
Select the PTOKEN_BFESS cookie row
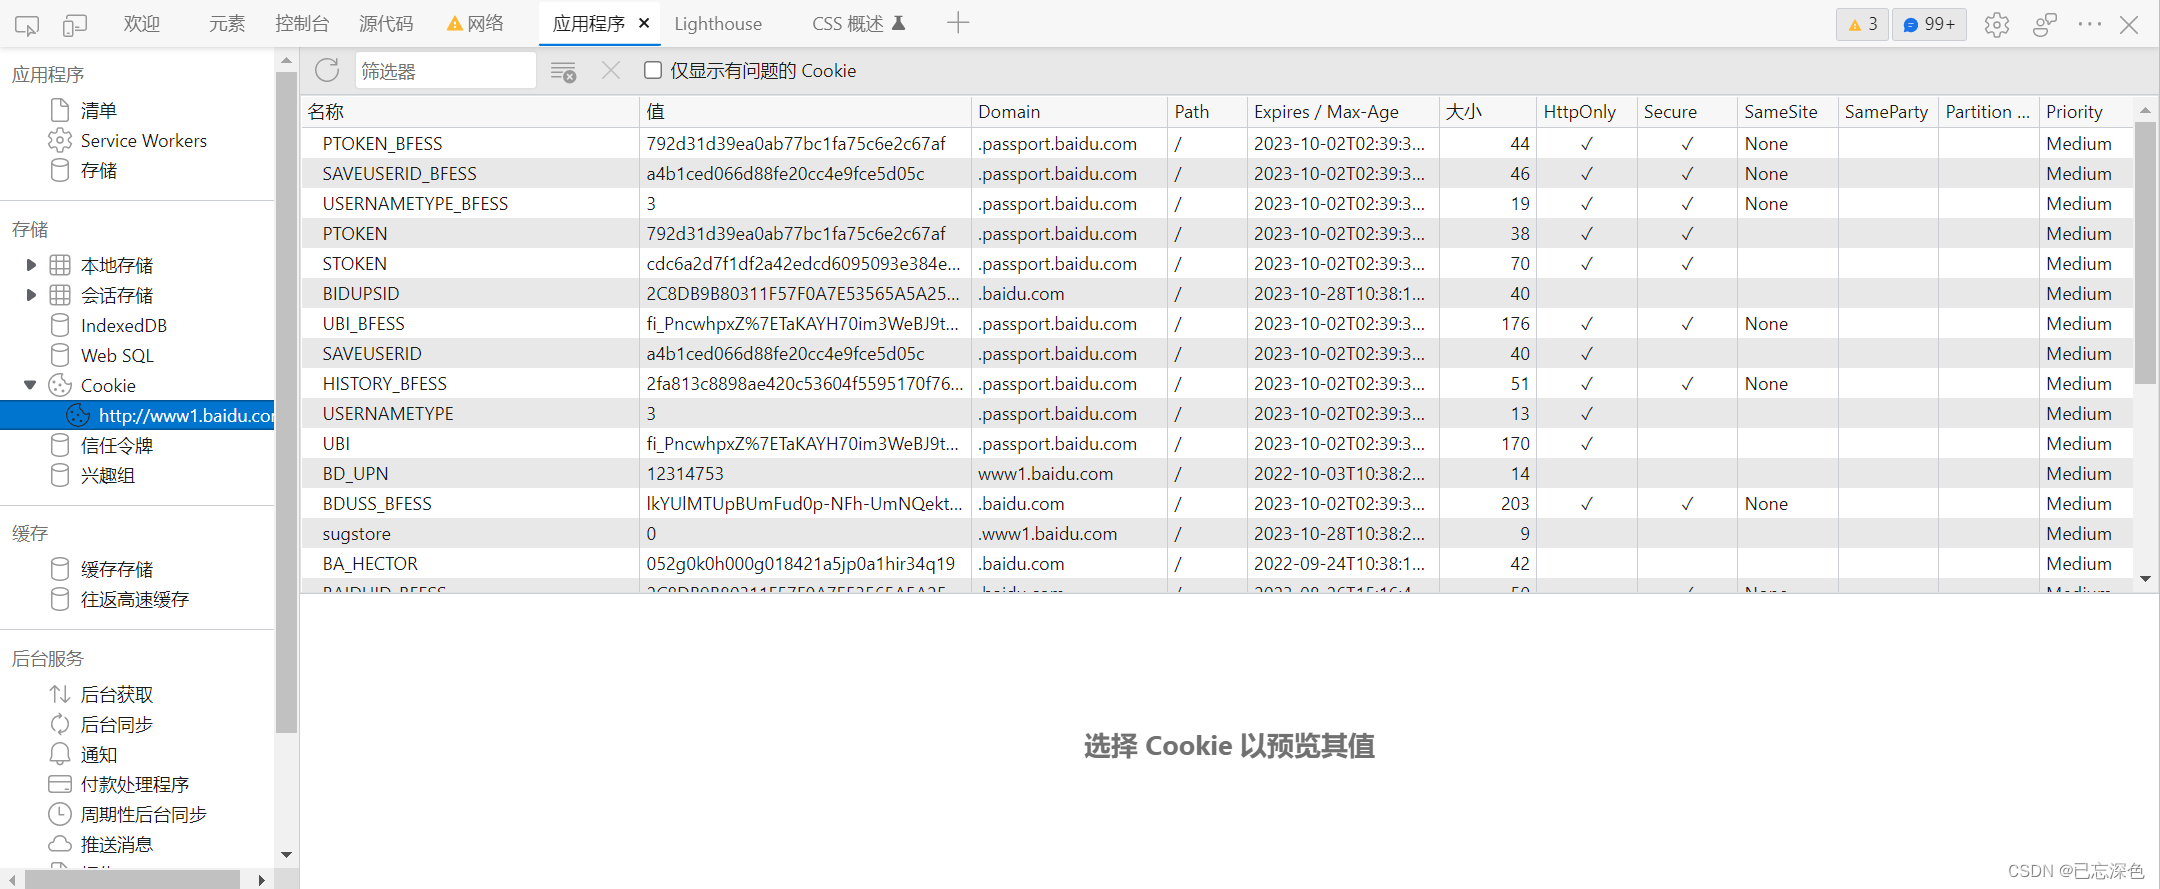[x=1217, y=143]
